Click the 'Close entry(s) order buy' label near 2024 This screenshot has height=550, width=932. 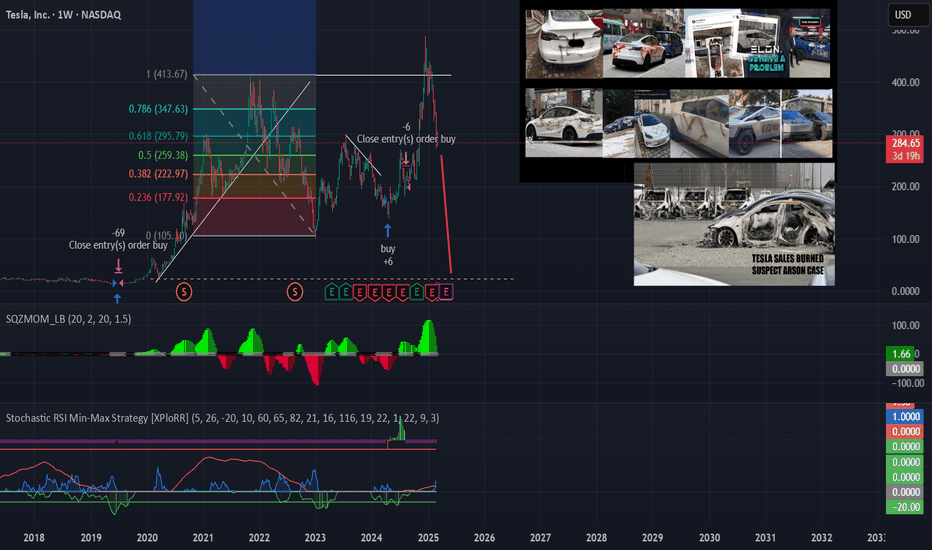pyautogui.click(x=406, y=139)
